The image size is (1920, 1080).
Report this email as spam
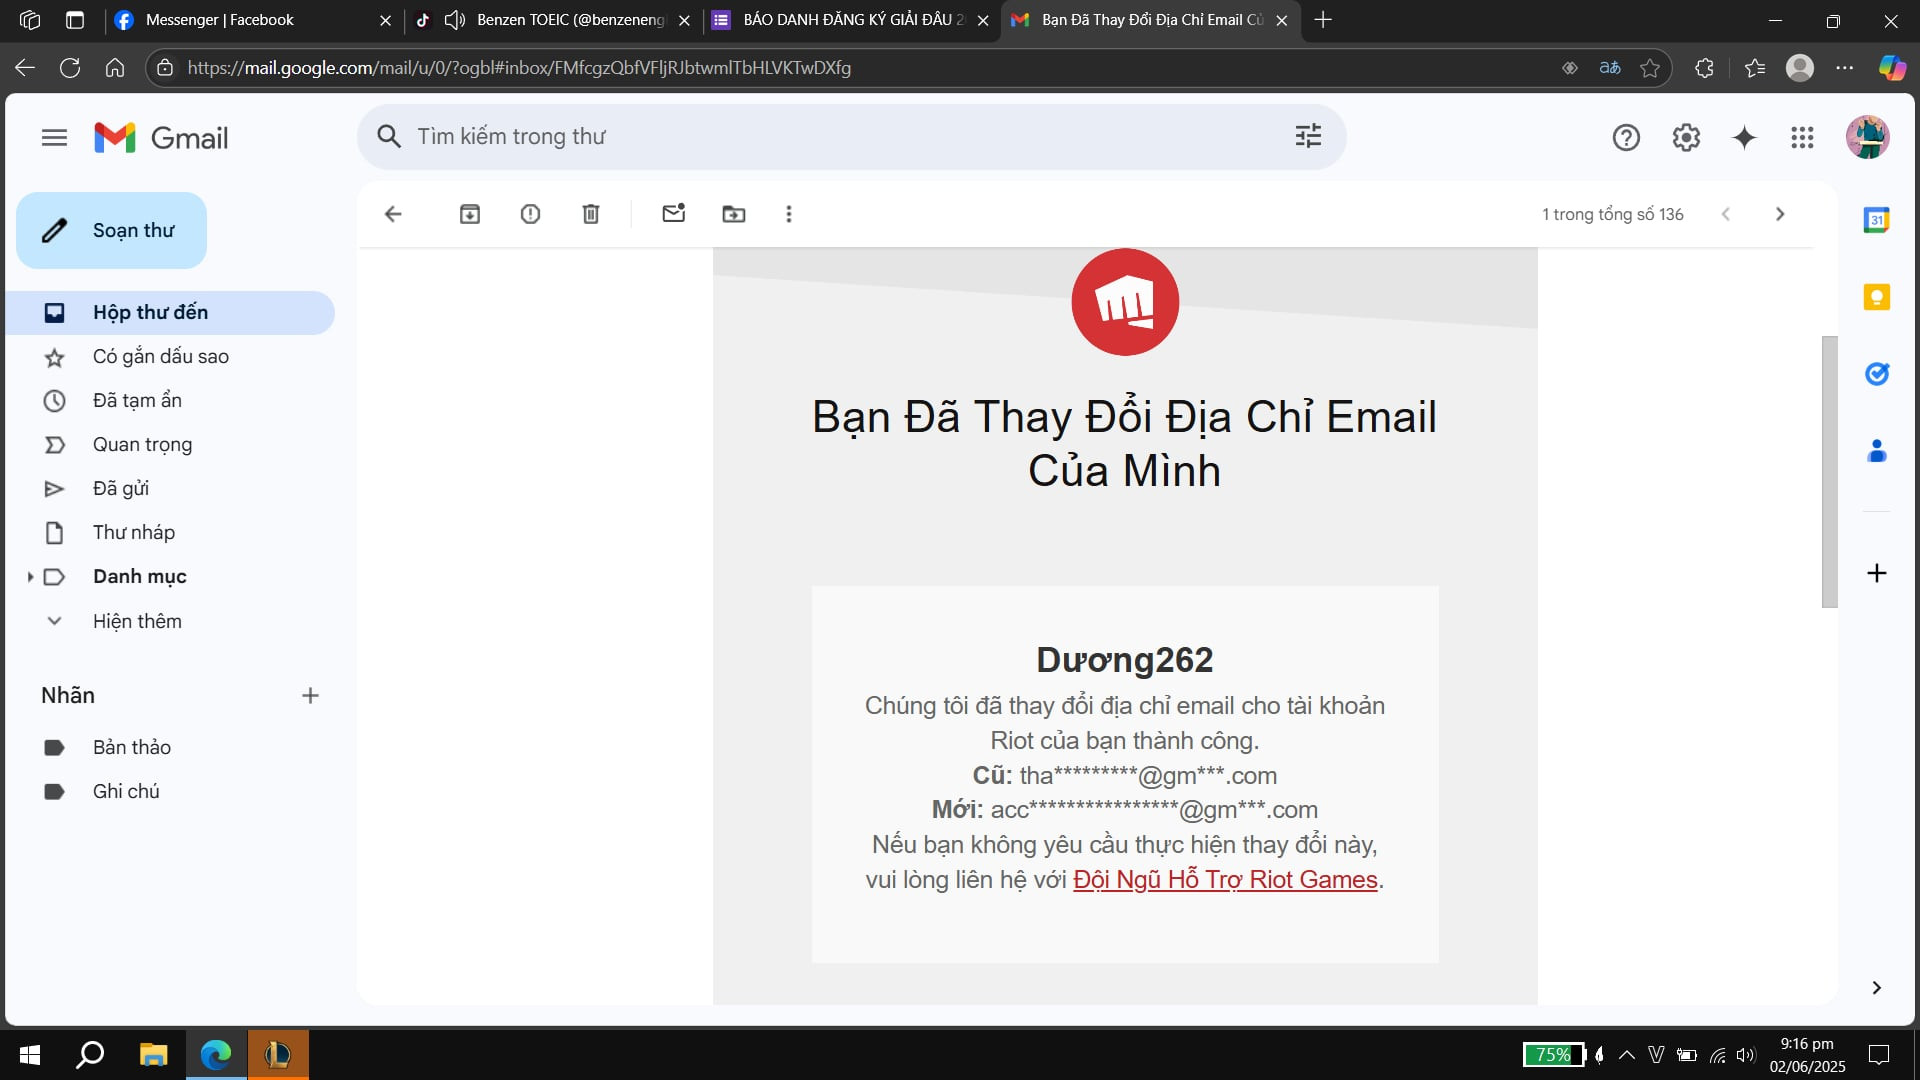530,214
